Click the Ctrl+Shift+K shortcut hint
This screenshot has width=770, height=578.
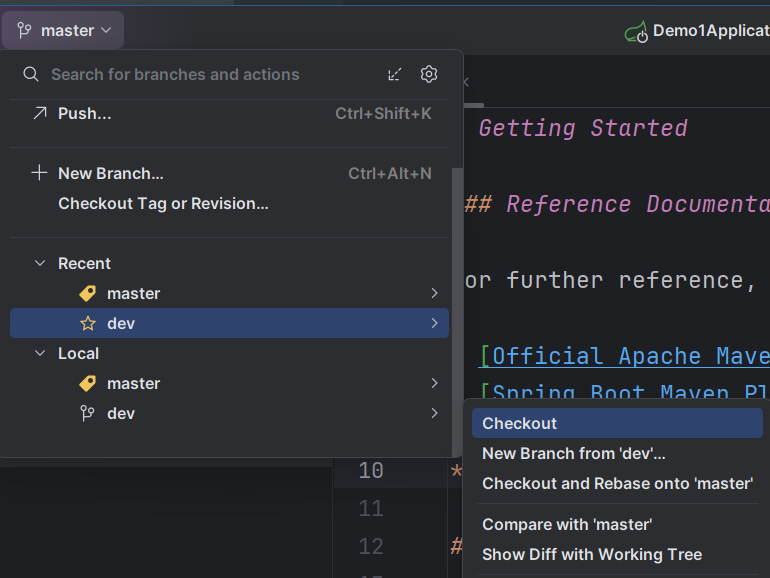tap(383, 113)
